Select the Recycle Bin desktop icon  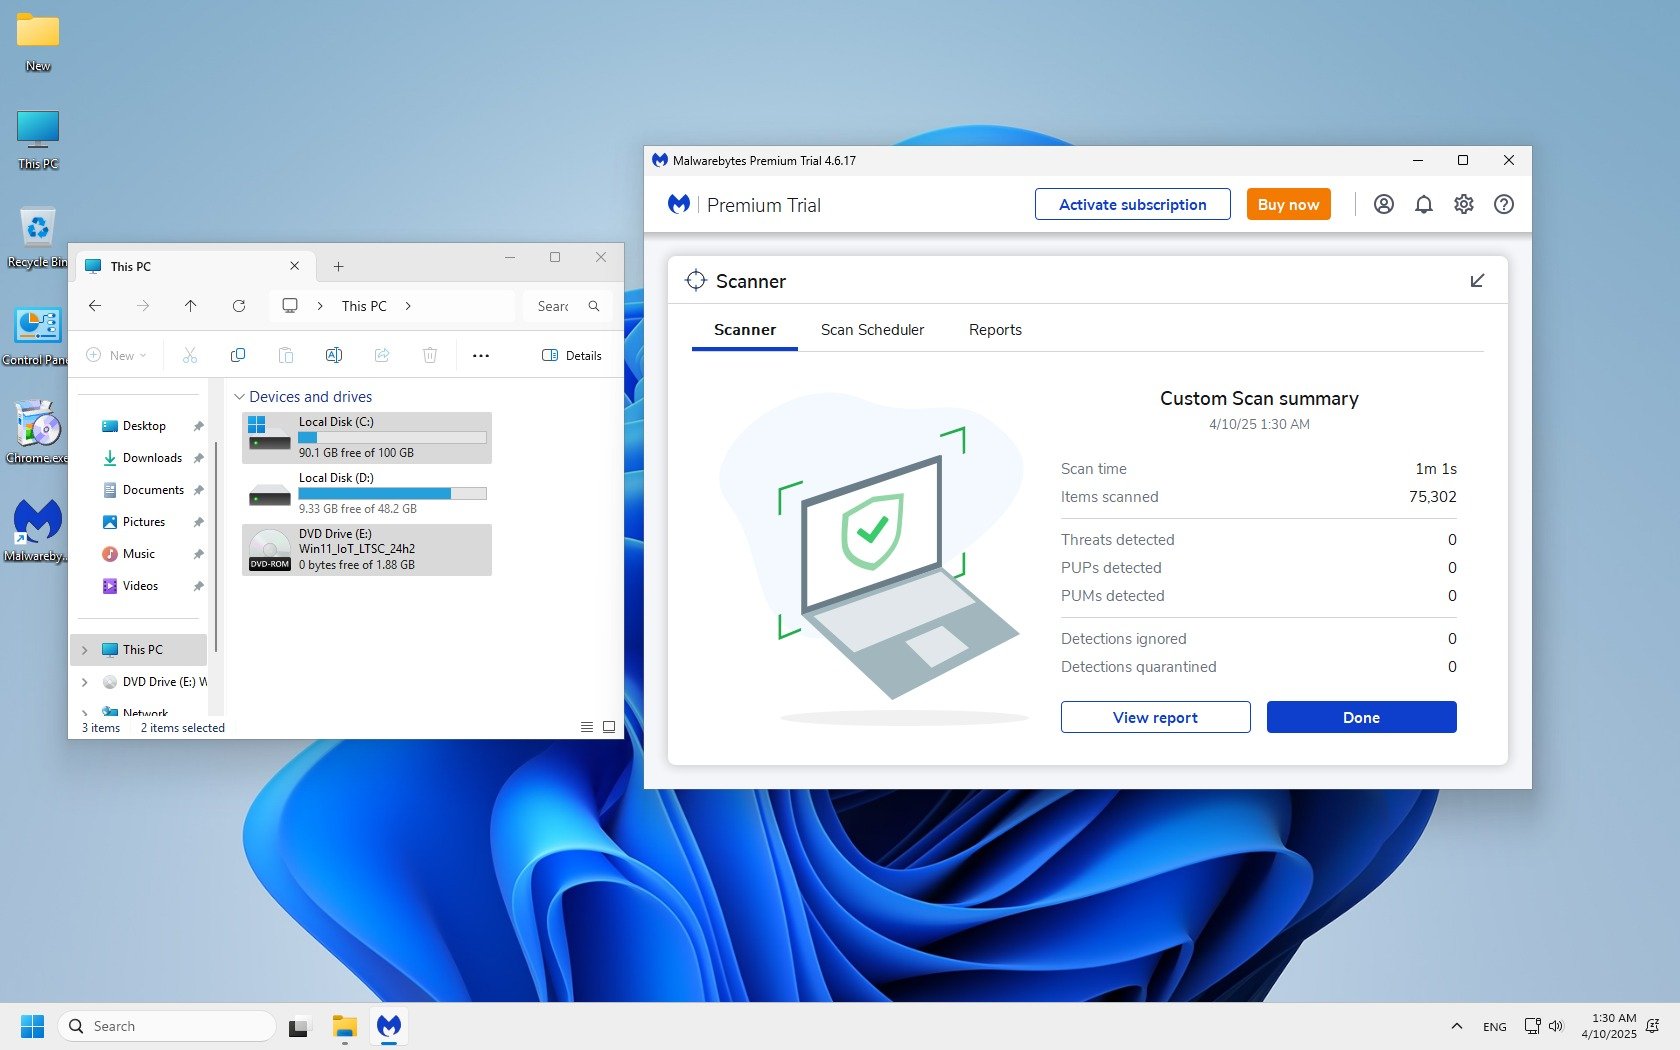point(38,237)
